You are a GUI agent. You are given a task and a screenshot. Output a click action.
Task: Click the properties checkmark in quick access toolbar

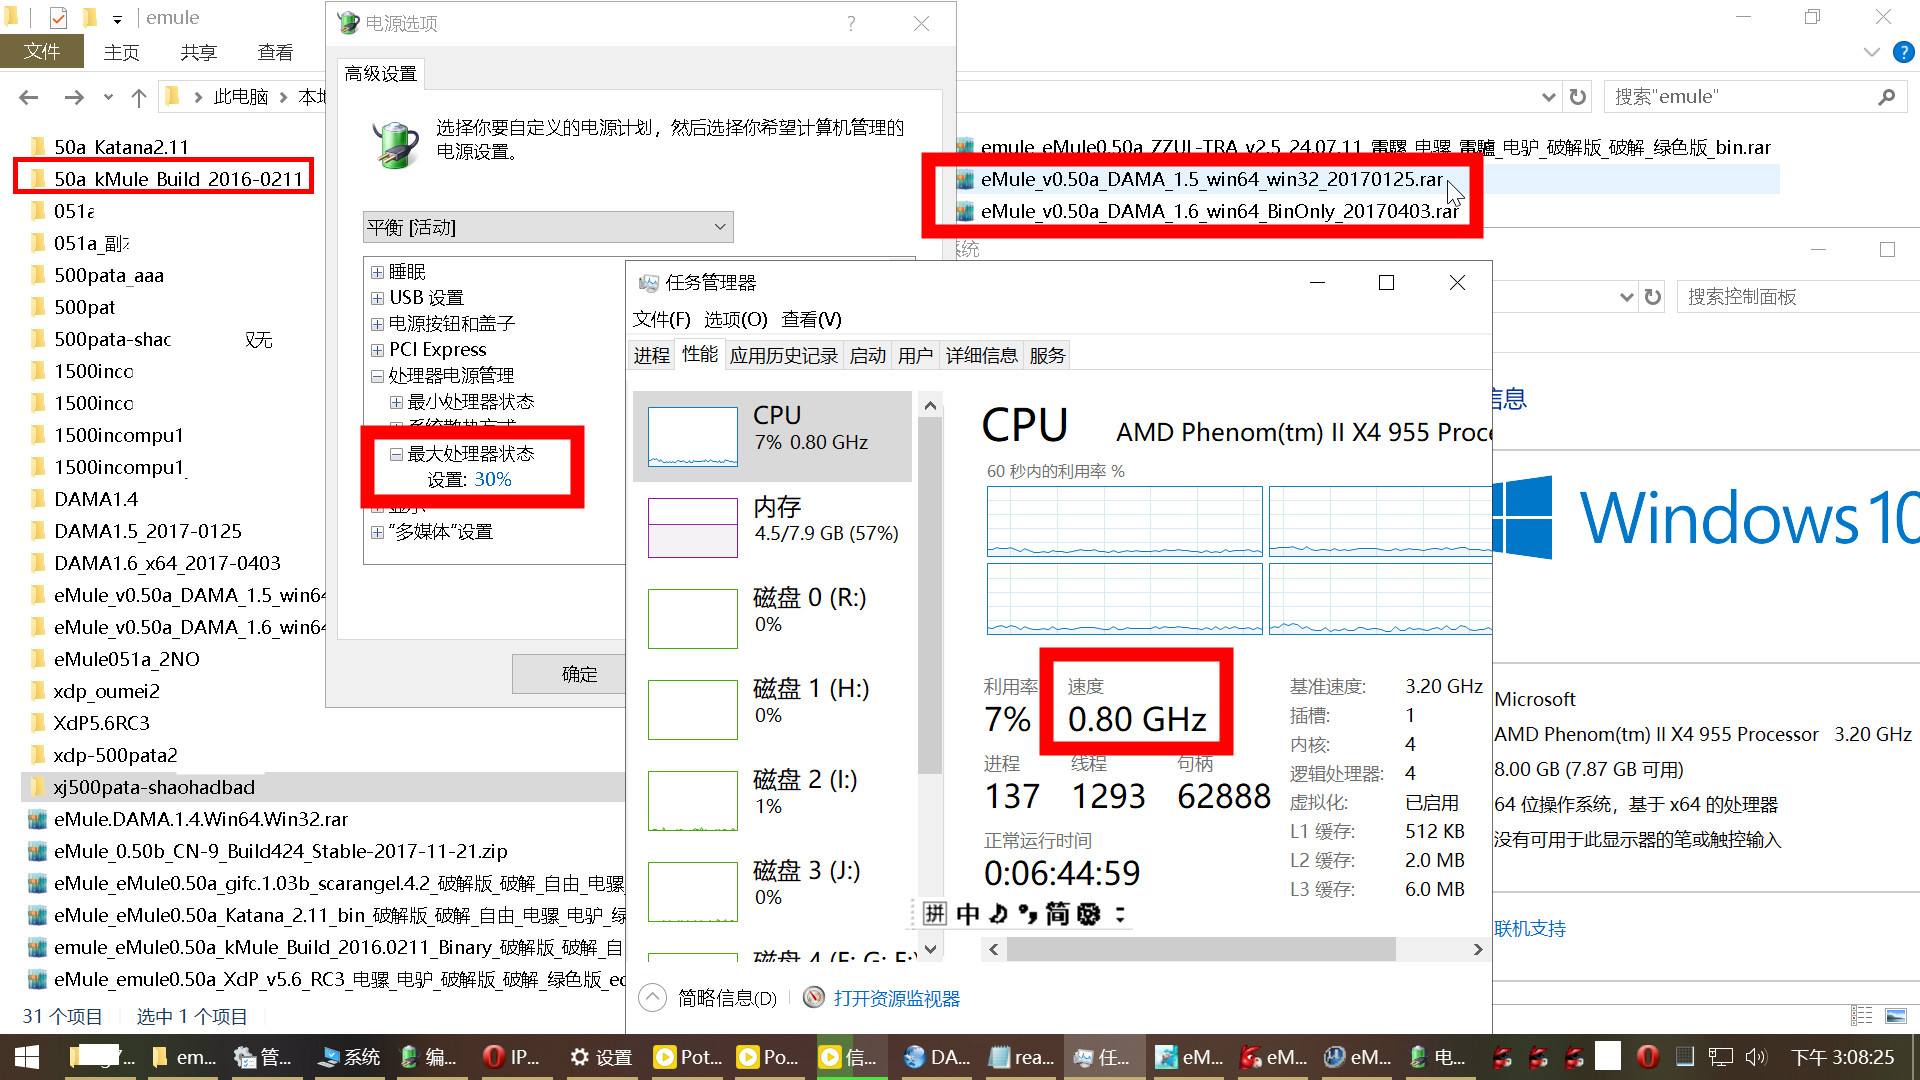tap(58, 18)
